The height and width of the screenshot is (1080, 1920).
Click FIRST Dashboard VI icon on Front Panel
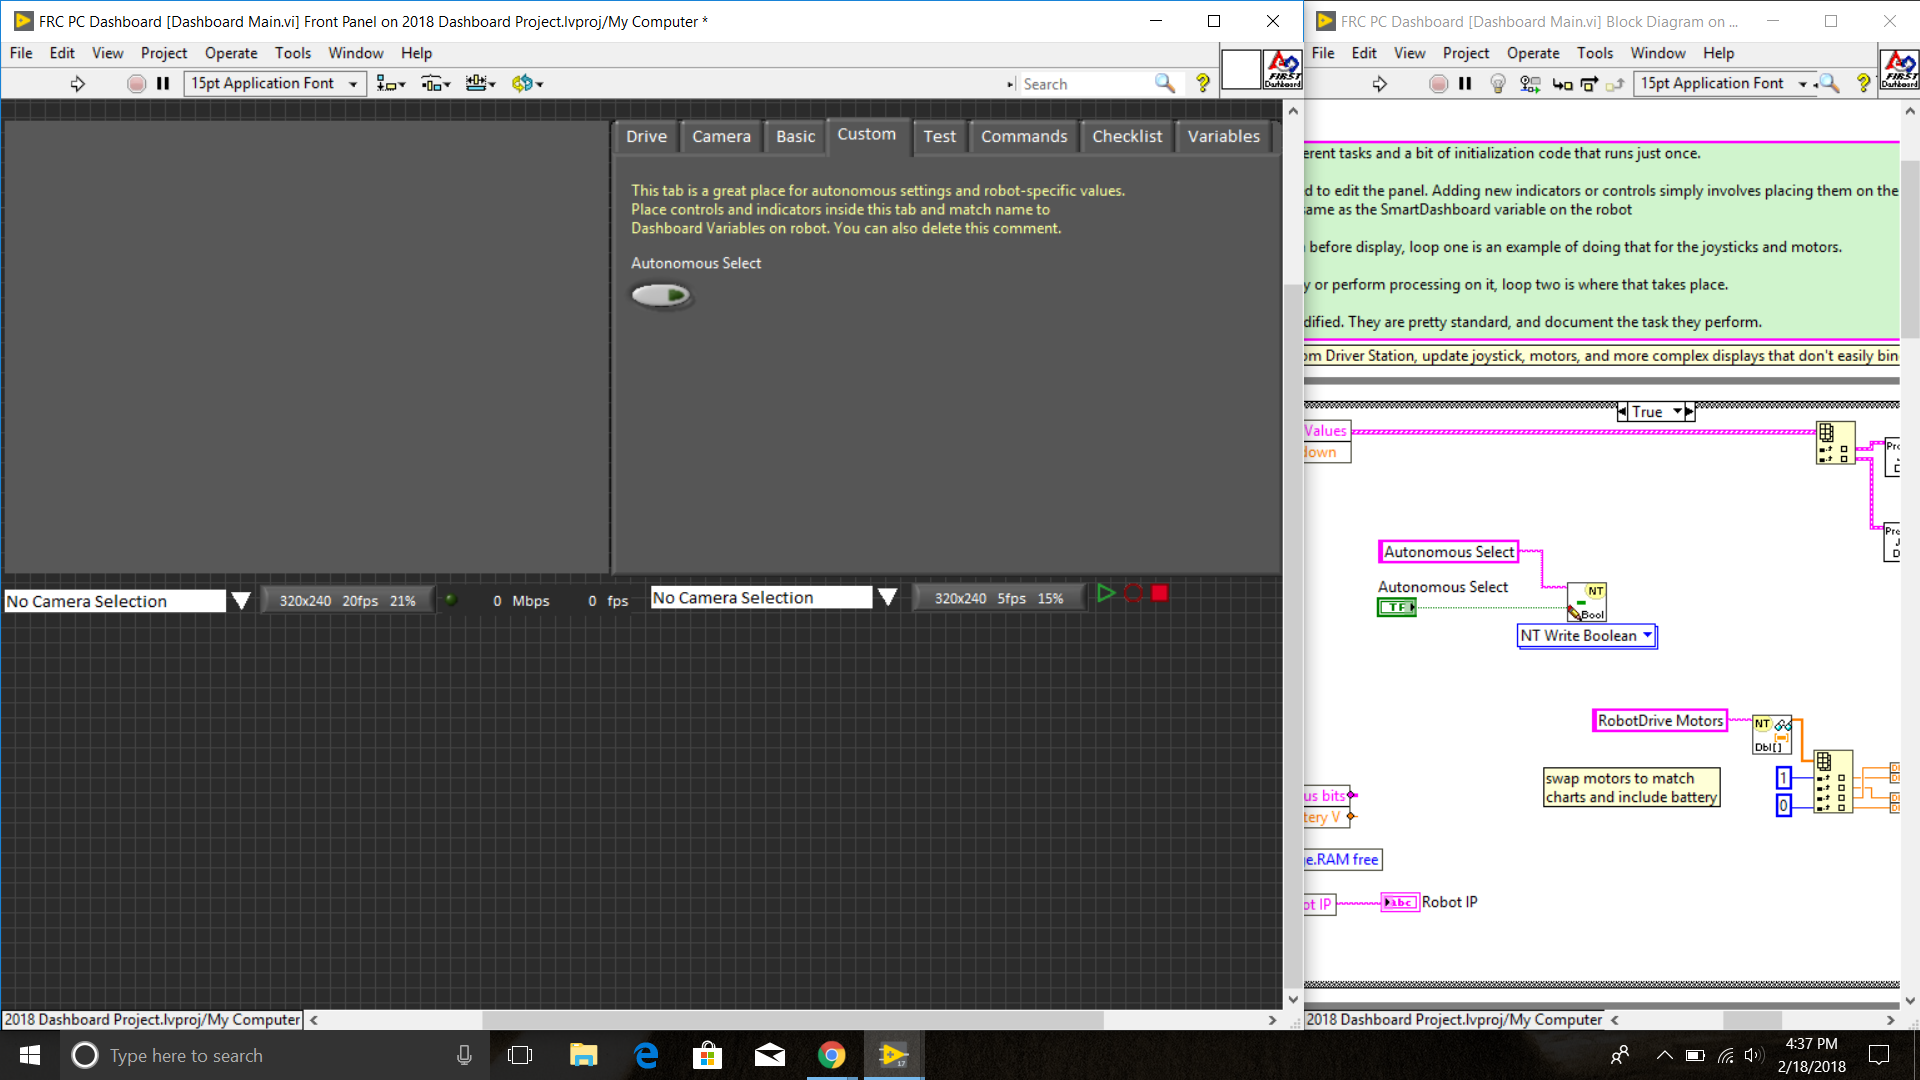pos(1283,70)
